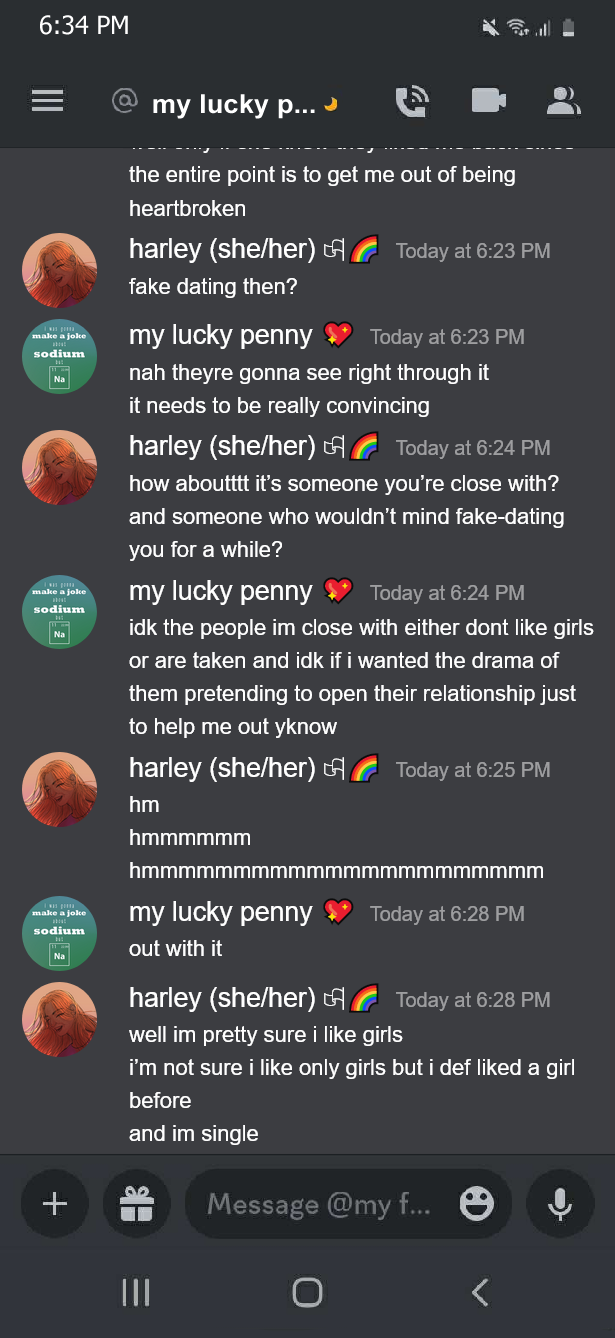Tap the message input field

[320, 1205]
